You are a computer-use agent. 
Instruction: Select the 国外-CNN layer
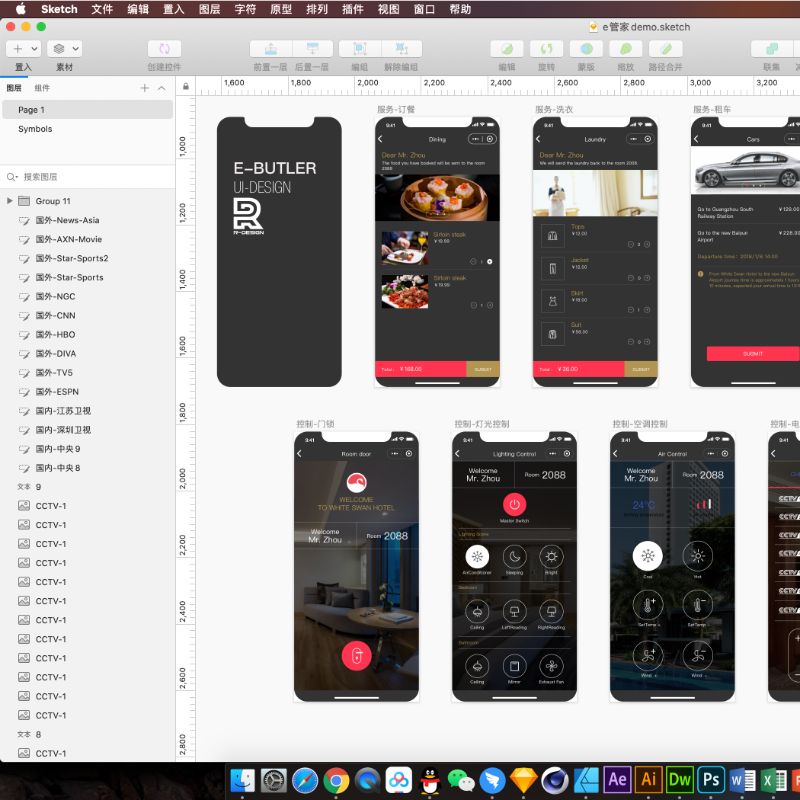[x=88, y=315]
